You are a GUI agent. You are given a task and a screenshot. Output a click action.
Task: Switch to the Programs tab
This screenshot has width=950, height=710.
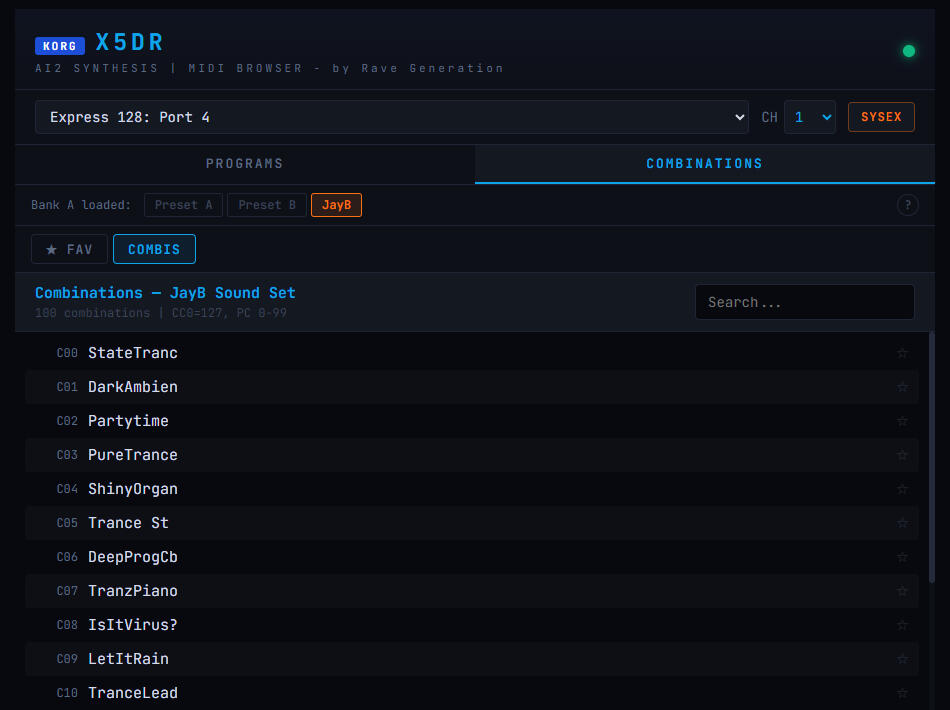pos(245,164)
